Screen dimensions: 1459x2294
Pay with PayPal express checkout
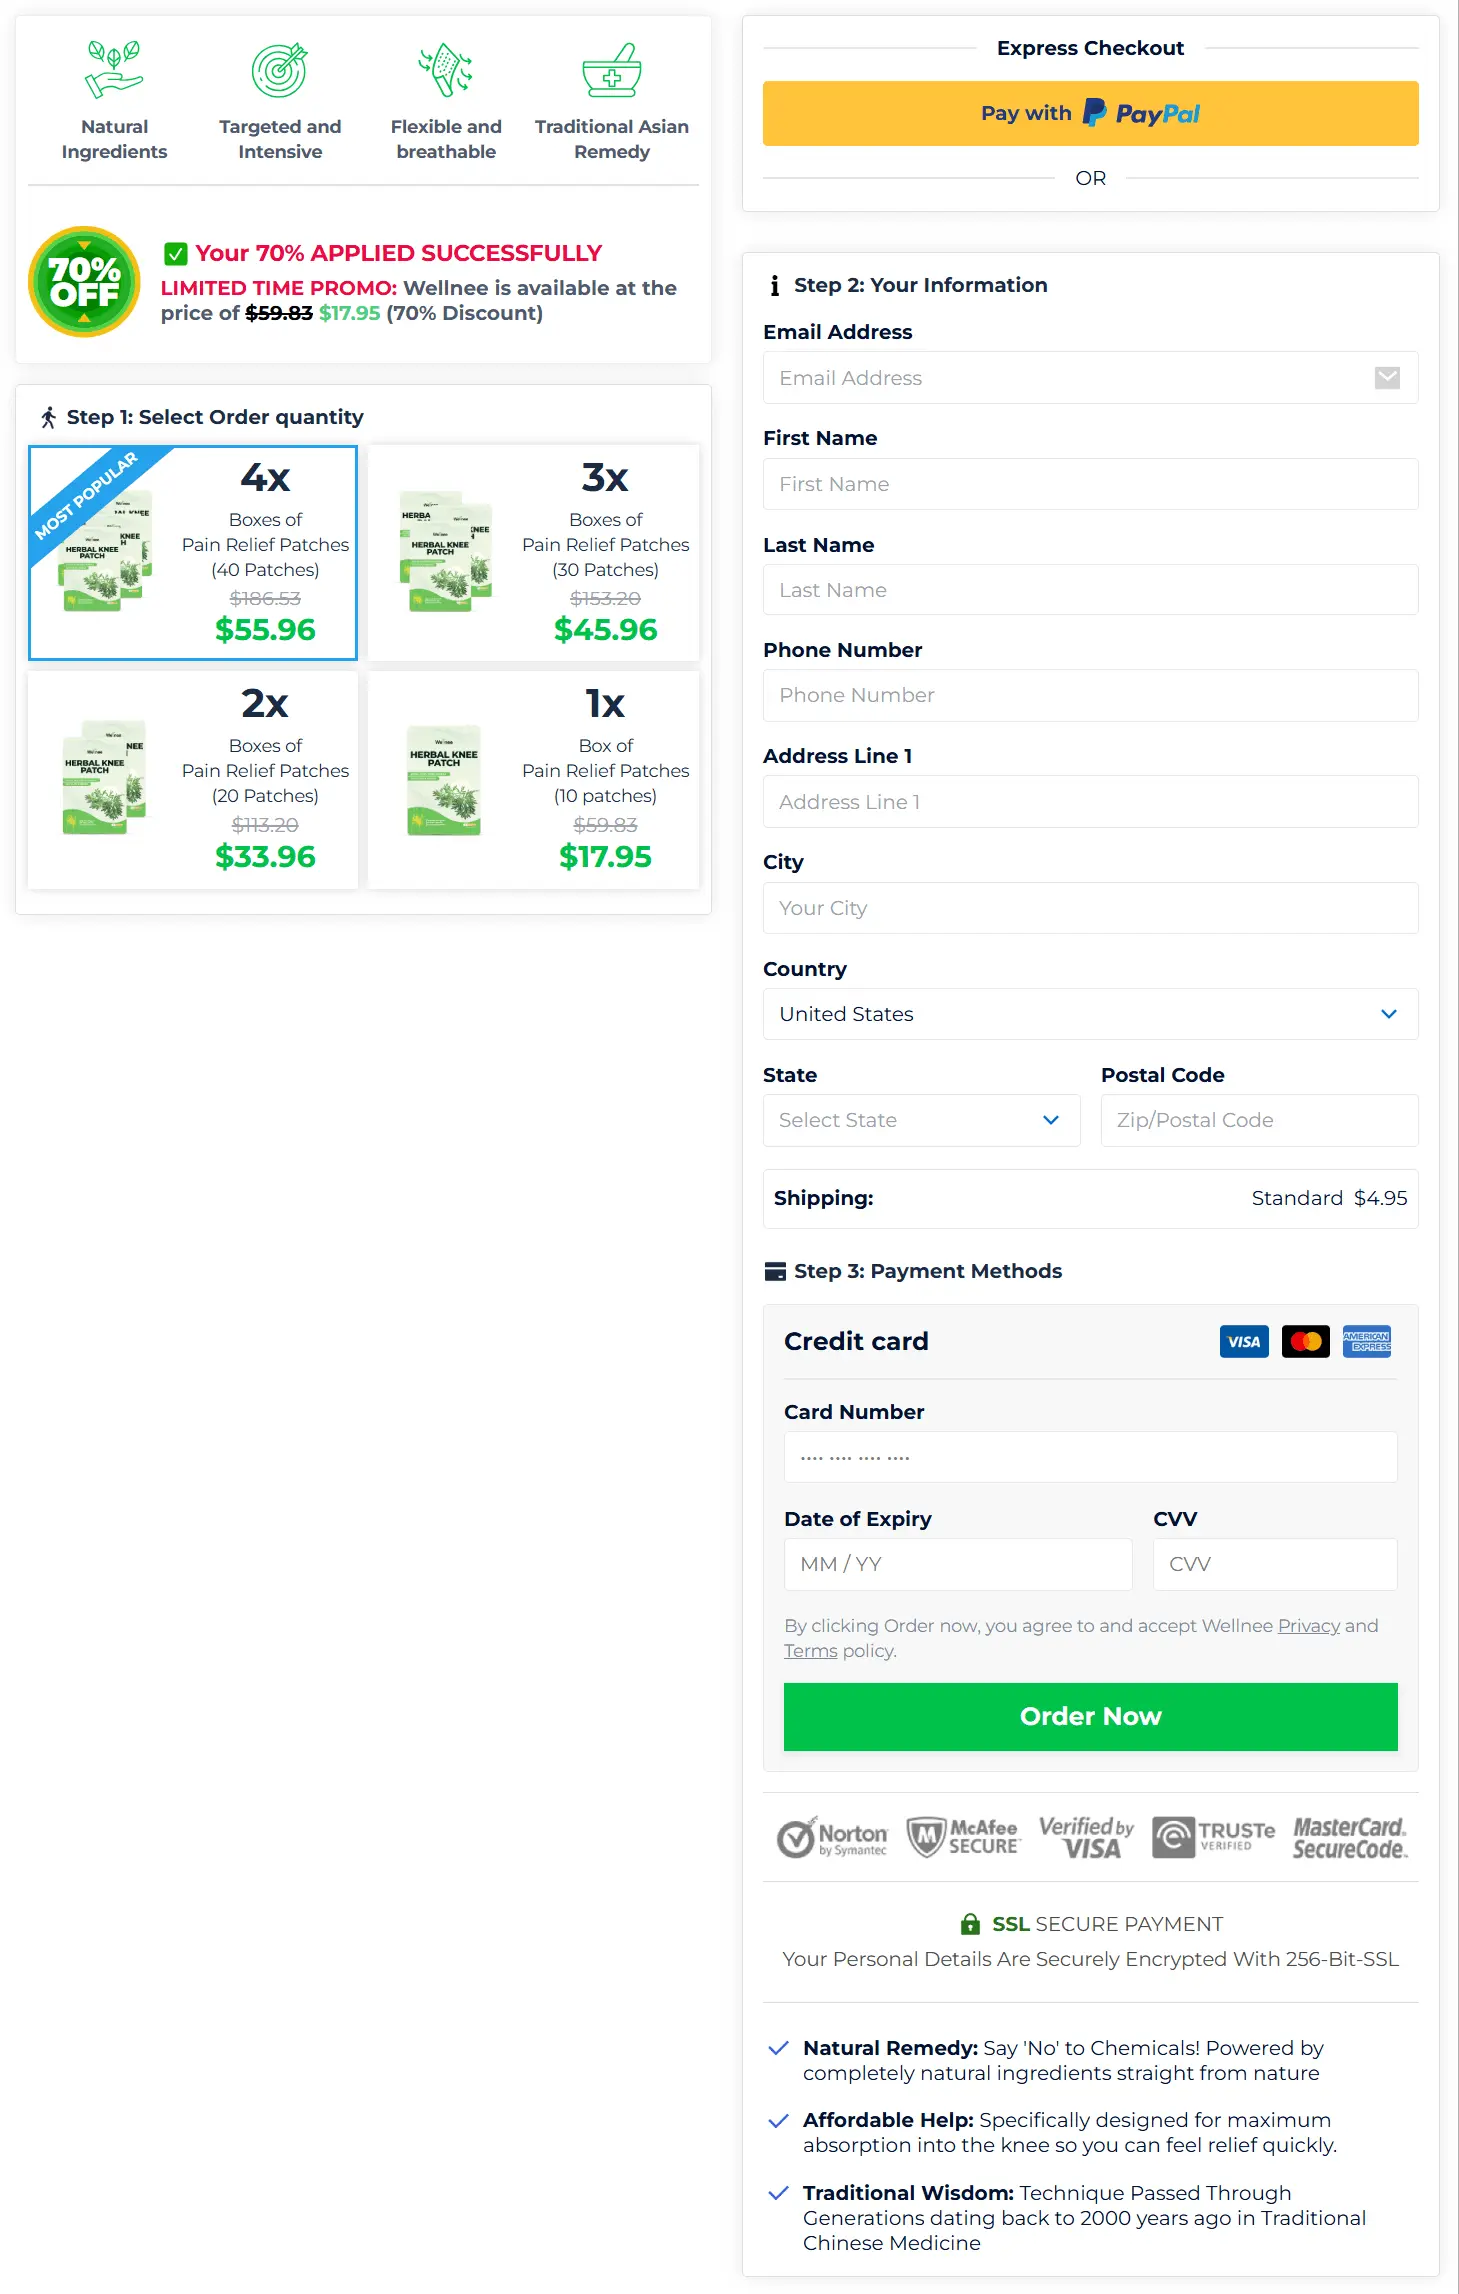[x=1090, y=113]
